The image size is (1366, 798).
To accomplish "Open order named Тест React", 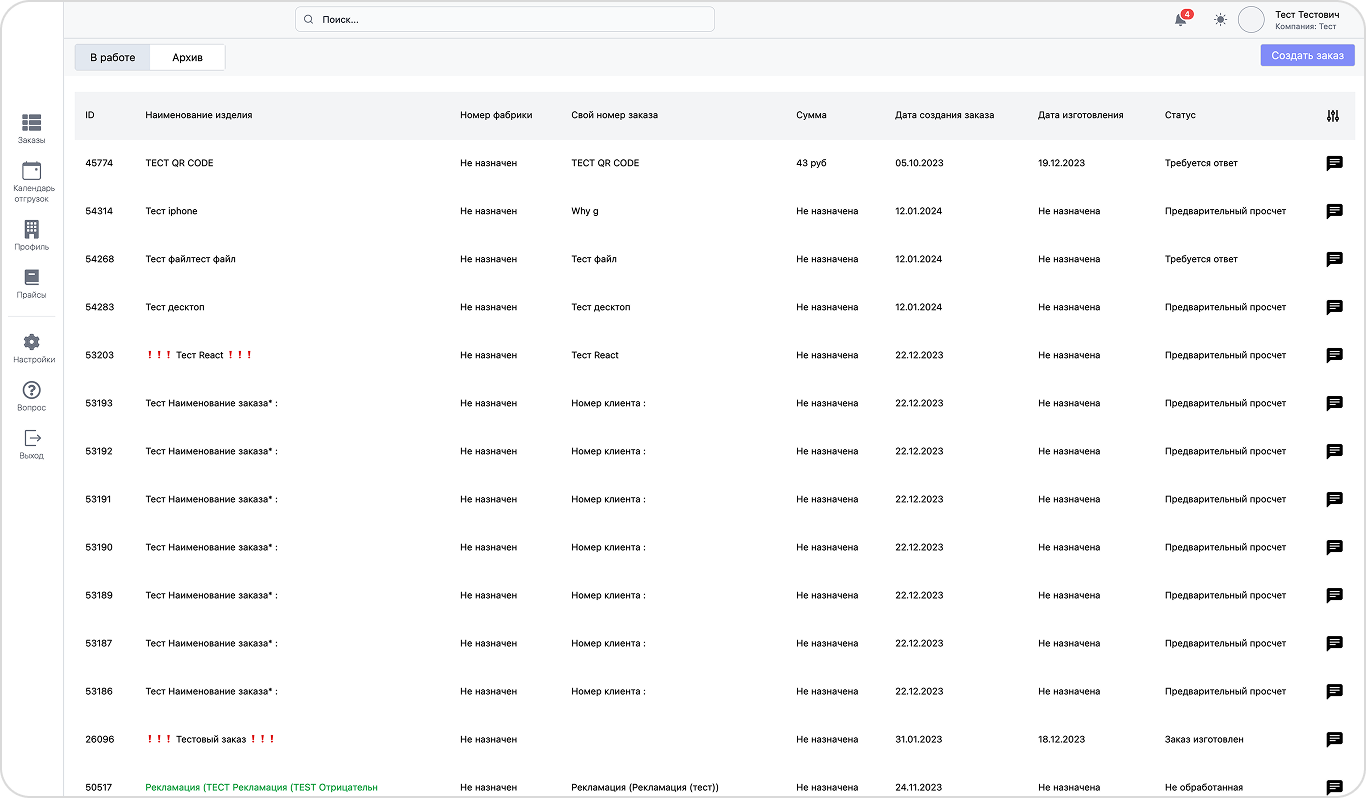I will [x=199, y=355].
